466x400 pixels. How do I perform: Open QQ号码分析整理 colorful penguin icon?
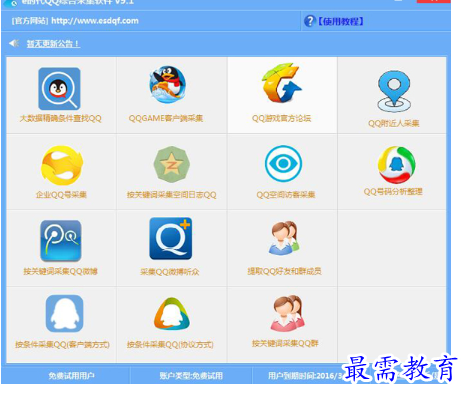pyautogui.click(x=396, y=165)
